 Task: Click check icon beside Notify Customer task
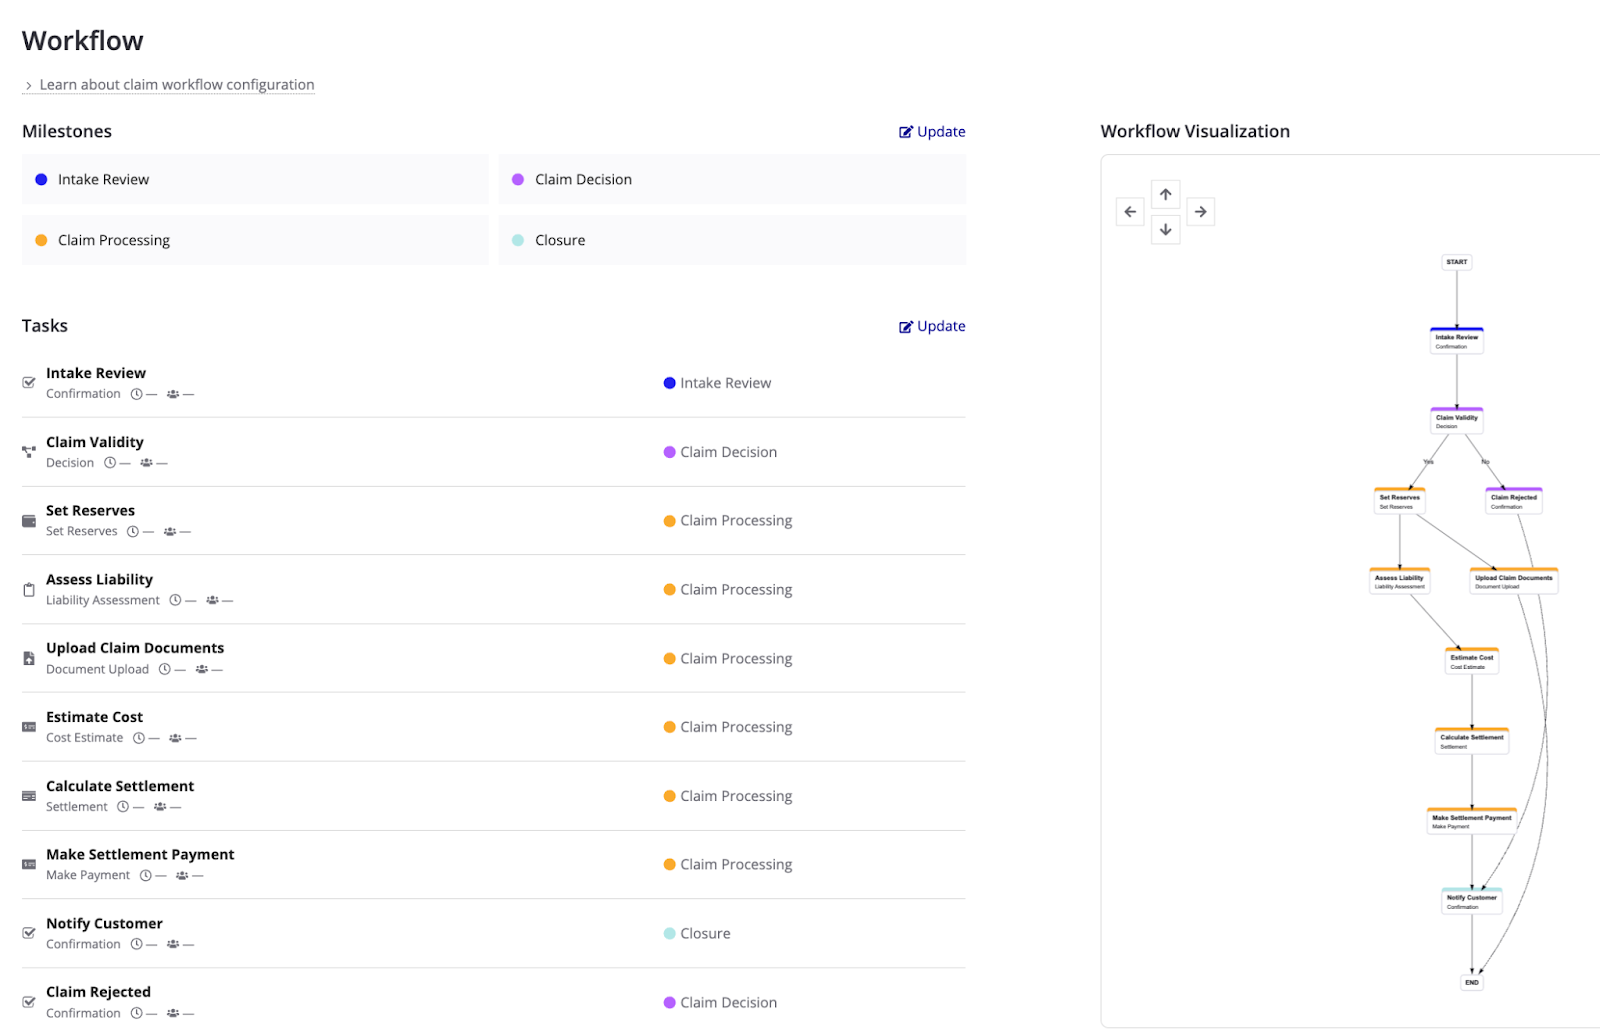[29, 933]
